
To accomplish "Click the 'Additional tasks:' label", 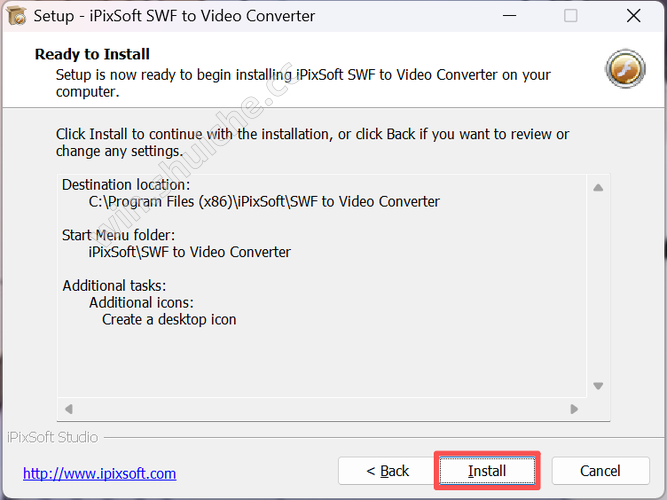I will (x=114, y=286).
